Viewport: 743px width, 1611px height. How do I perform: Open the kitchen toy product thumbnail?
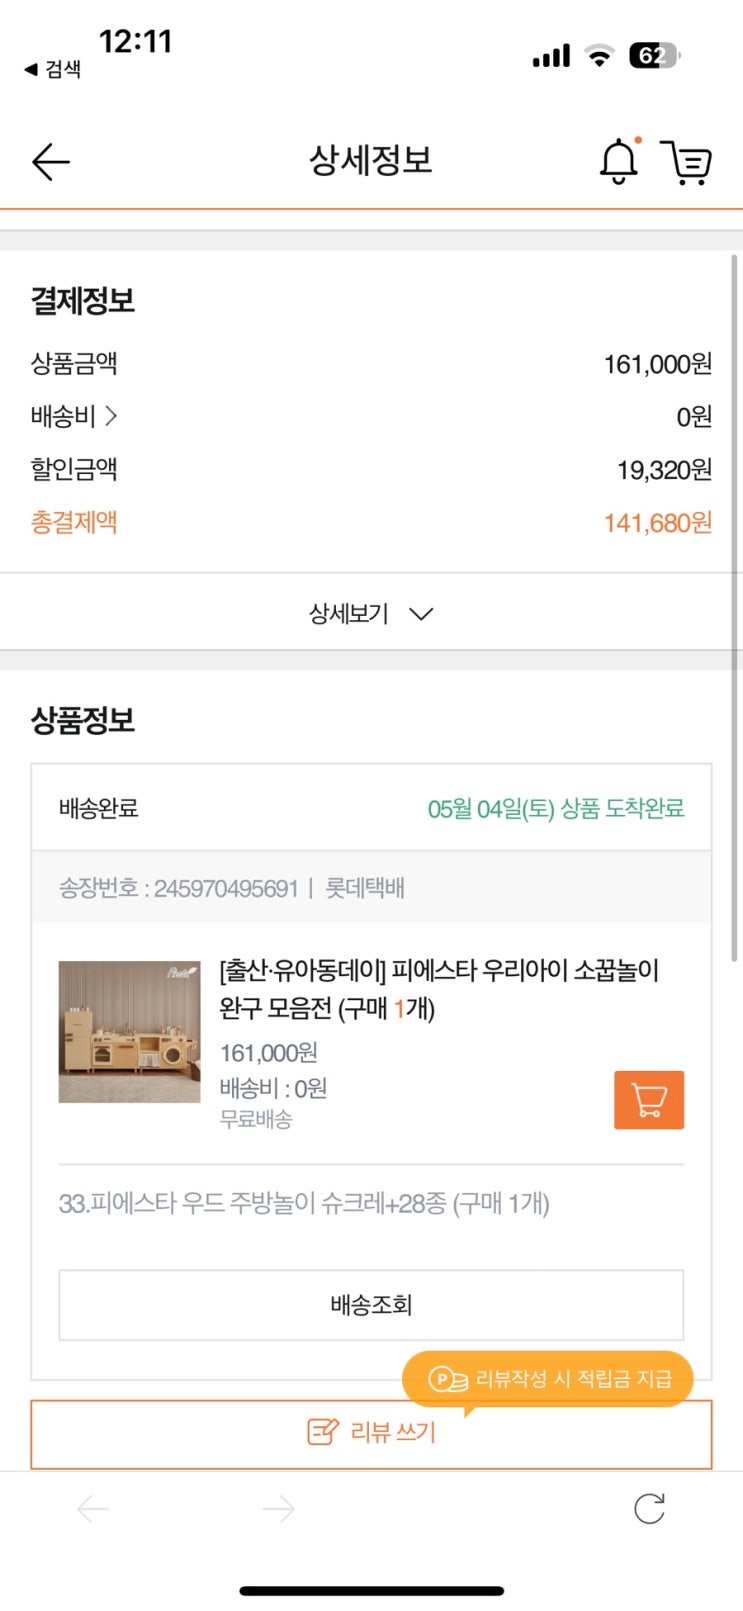[x=129, y=1031]
